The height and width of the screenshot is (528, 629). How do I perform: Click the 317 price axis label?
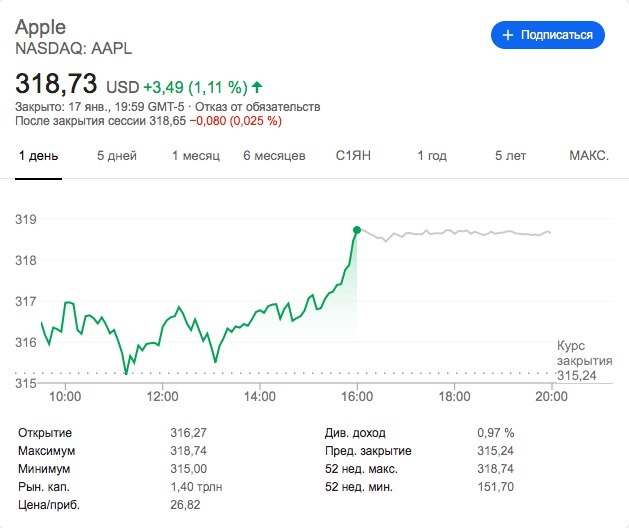click(x=26, y=301)
